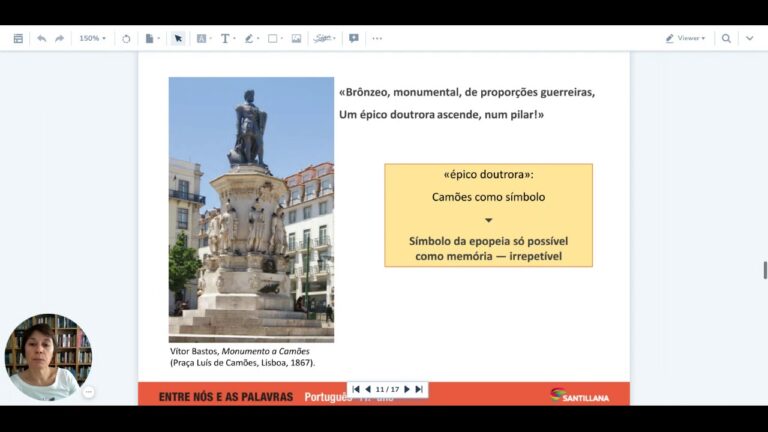The height and width of the screenshot is (432, 768).
Task: Click text como memória — irrepetível
Action: (x=488, y=256)
